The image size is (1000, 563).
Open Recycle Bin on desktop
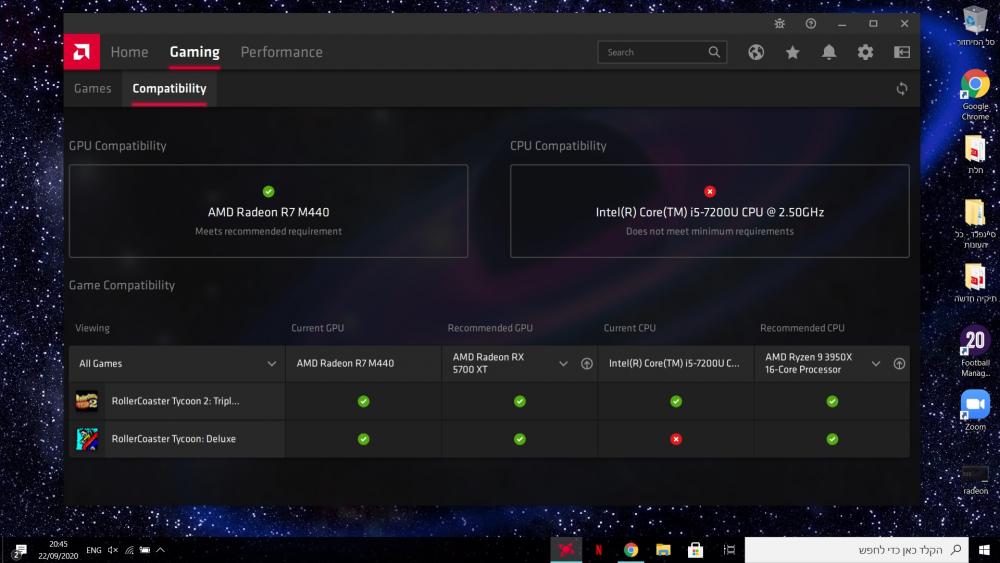(x=975, y=26)
